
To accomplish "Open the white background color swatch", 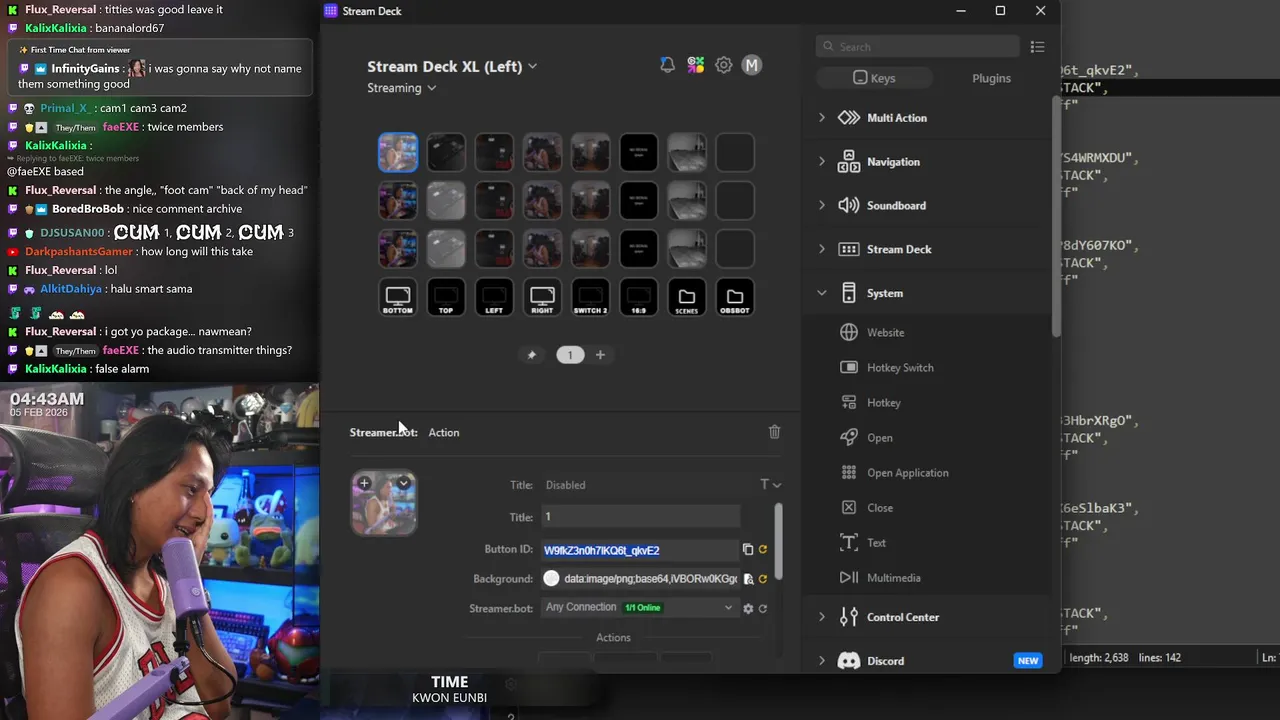I will click(551, 579).
